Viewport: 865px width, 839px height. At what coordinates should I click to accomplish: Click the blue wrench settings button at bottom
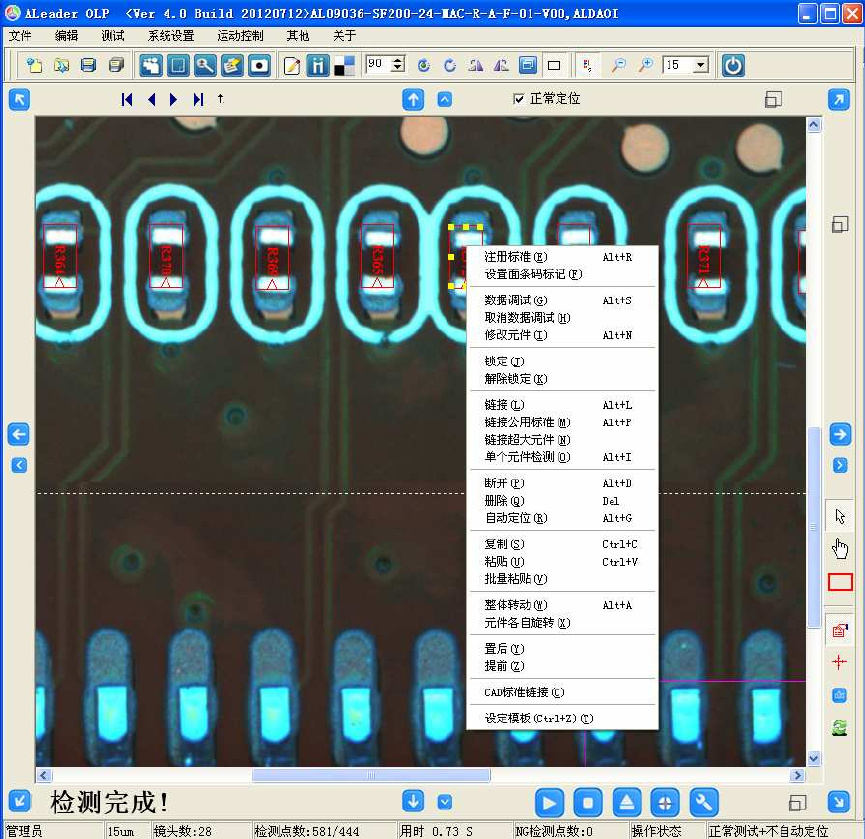click(x=704, y=803)
